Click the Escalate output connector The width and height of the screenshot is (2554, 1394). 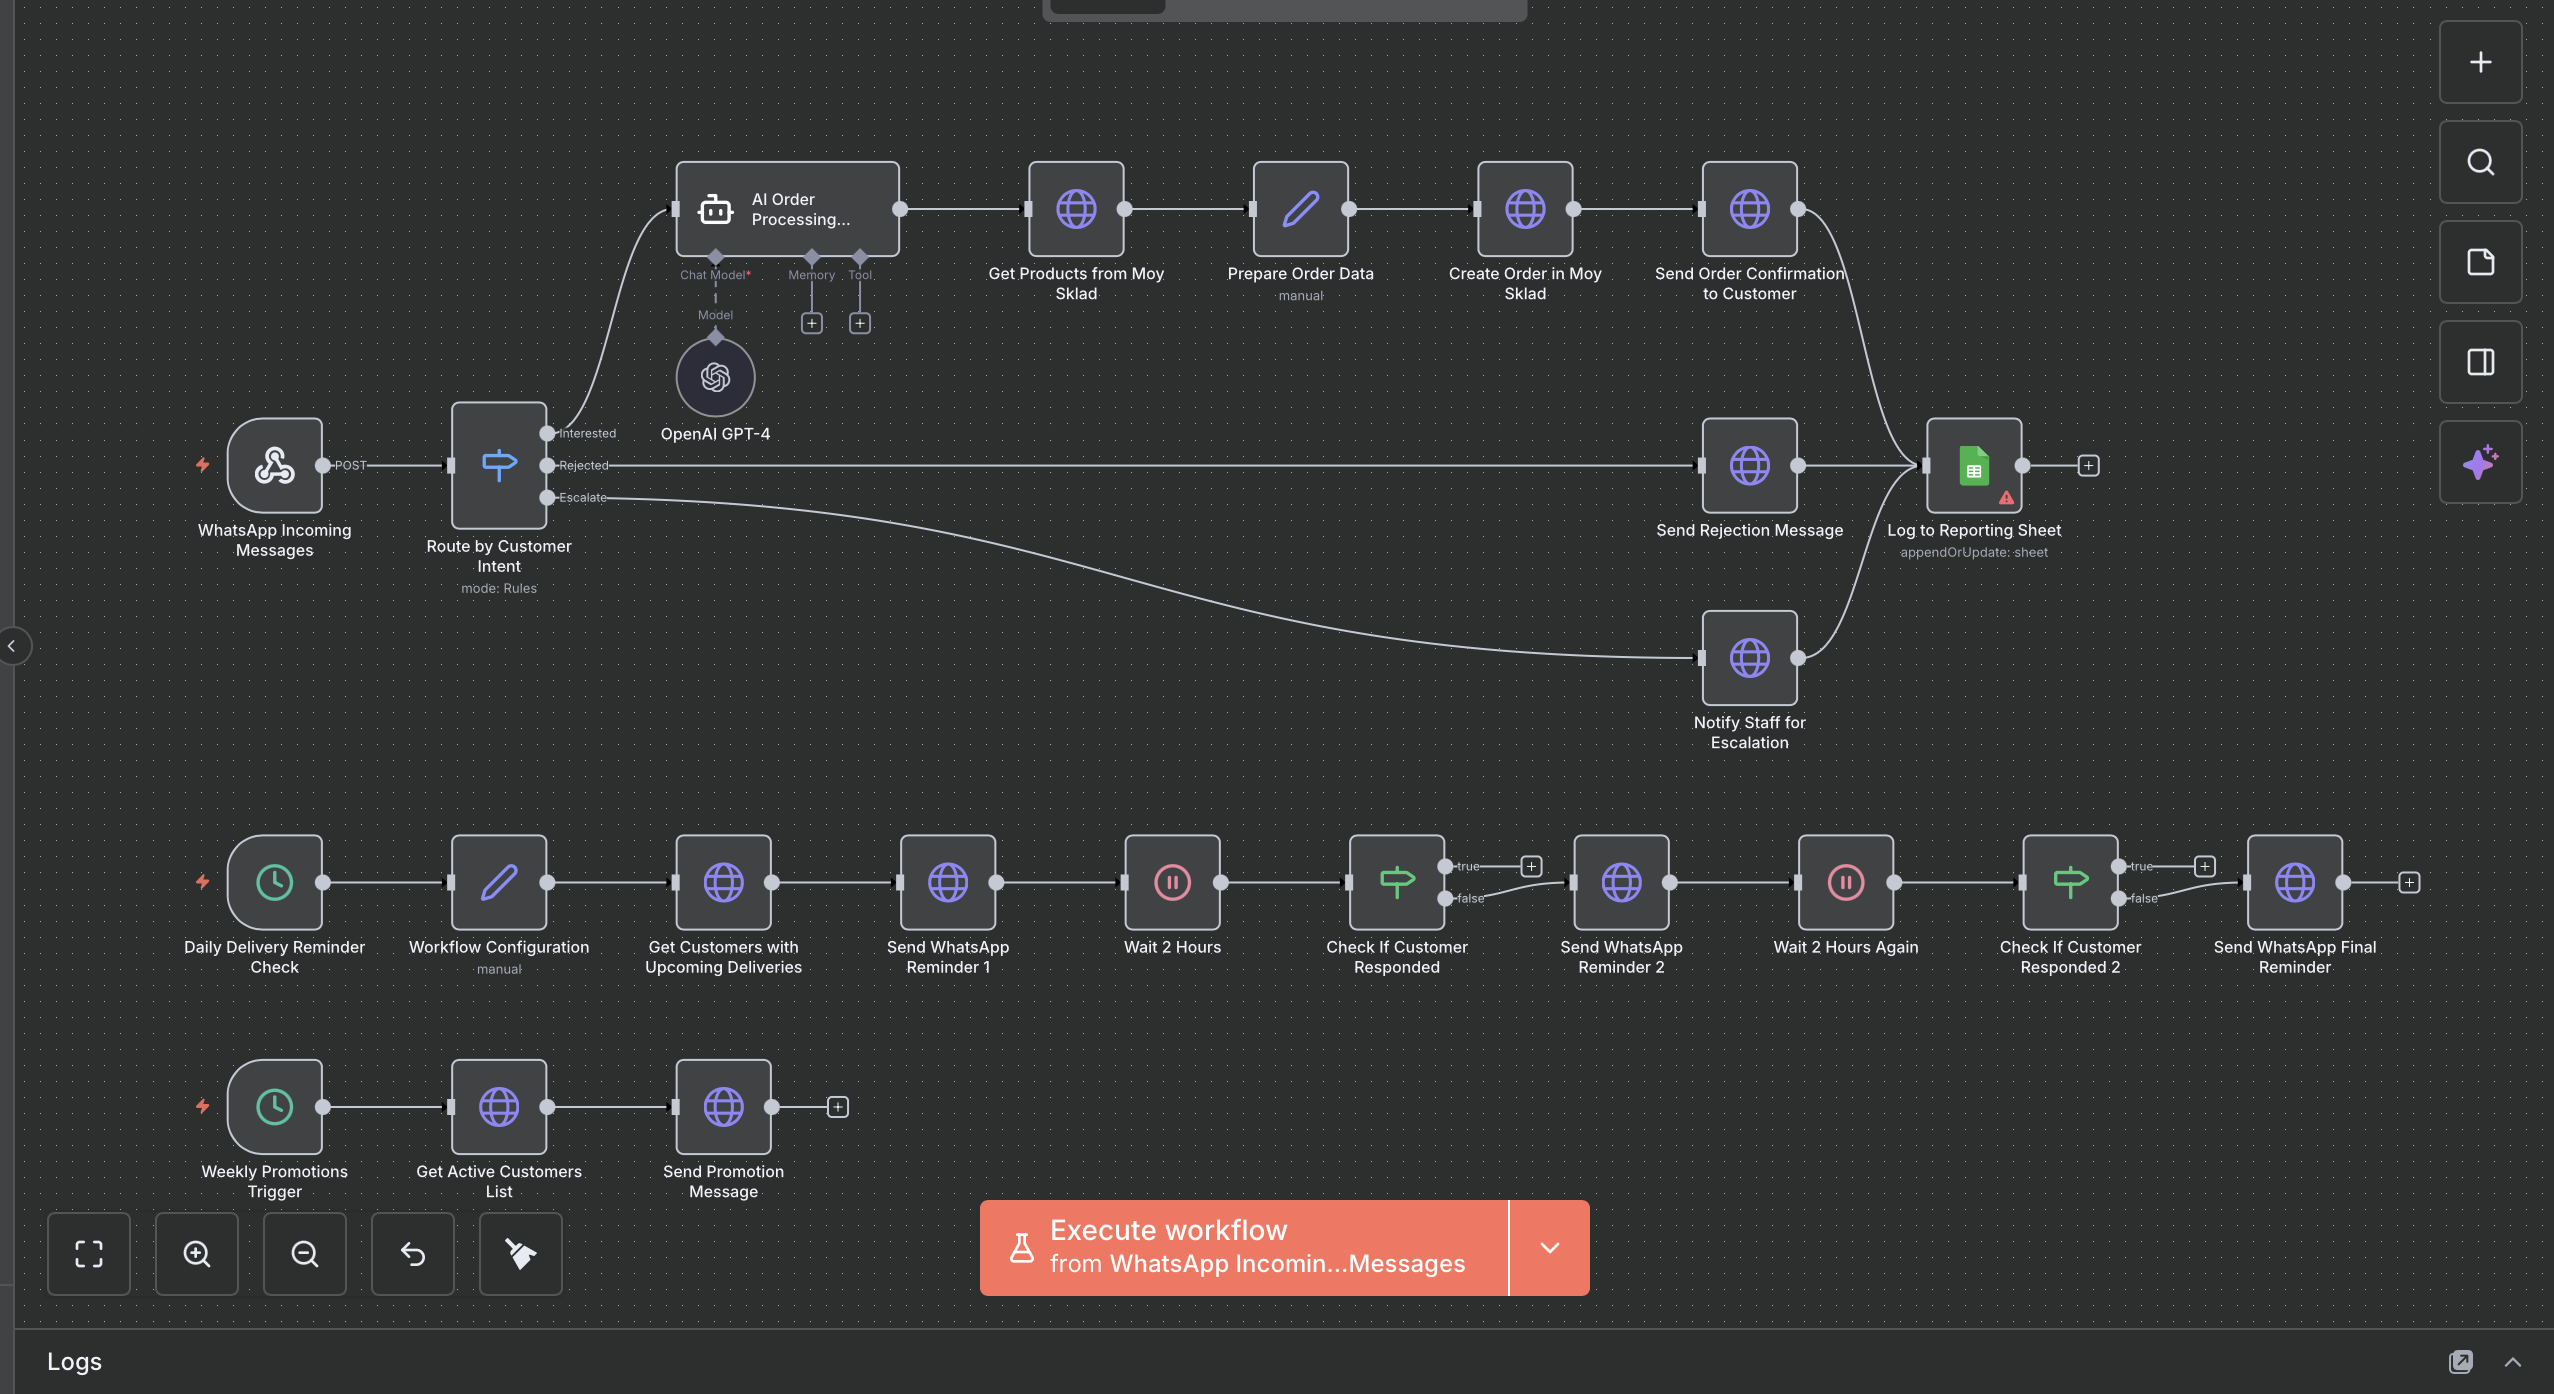point(547,497)
